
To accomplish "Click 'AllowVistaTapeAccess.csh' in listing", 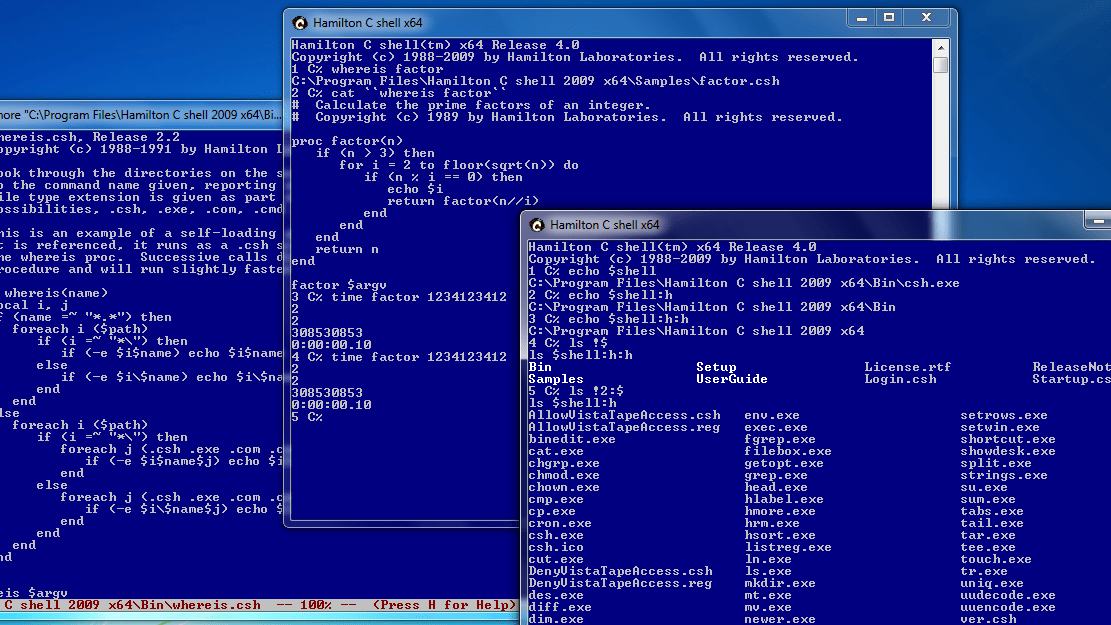I will pos(624,415).
